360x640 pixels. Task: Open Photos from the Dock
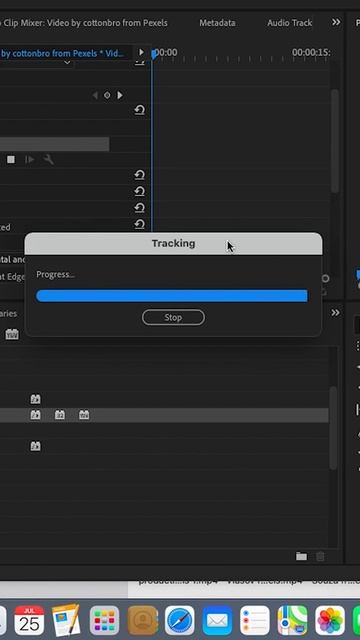pyautogui.click(x=330, y=620)
